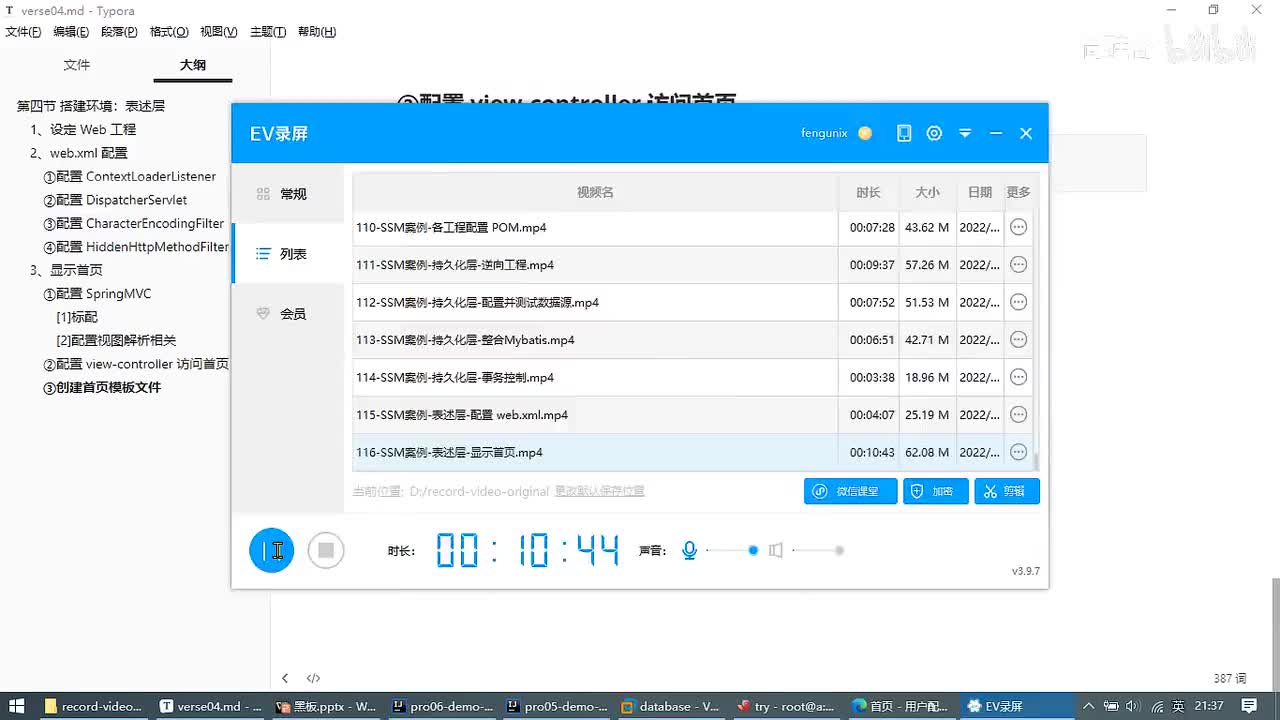Click the speaker icon in EV录屏
Viewport: 1280px width, 720px height.
[775, 550]
